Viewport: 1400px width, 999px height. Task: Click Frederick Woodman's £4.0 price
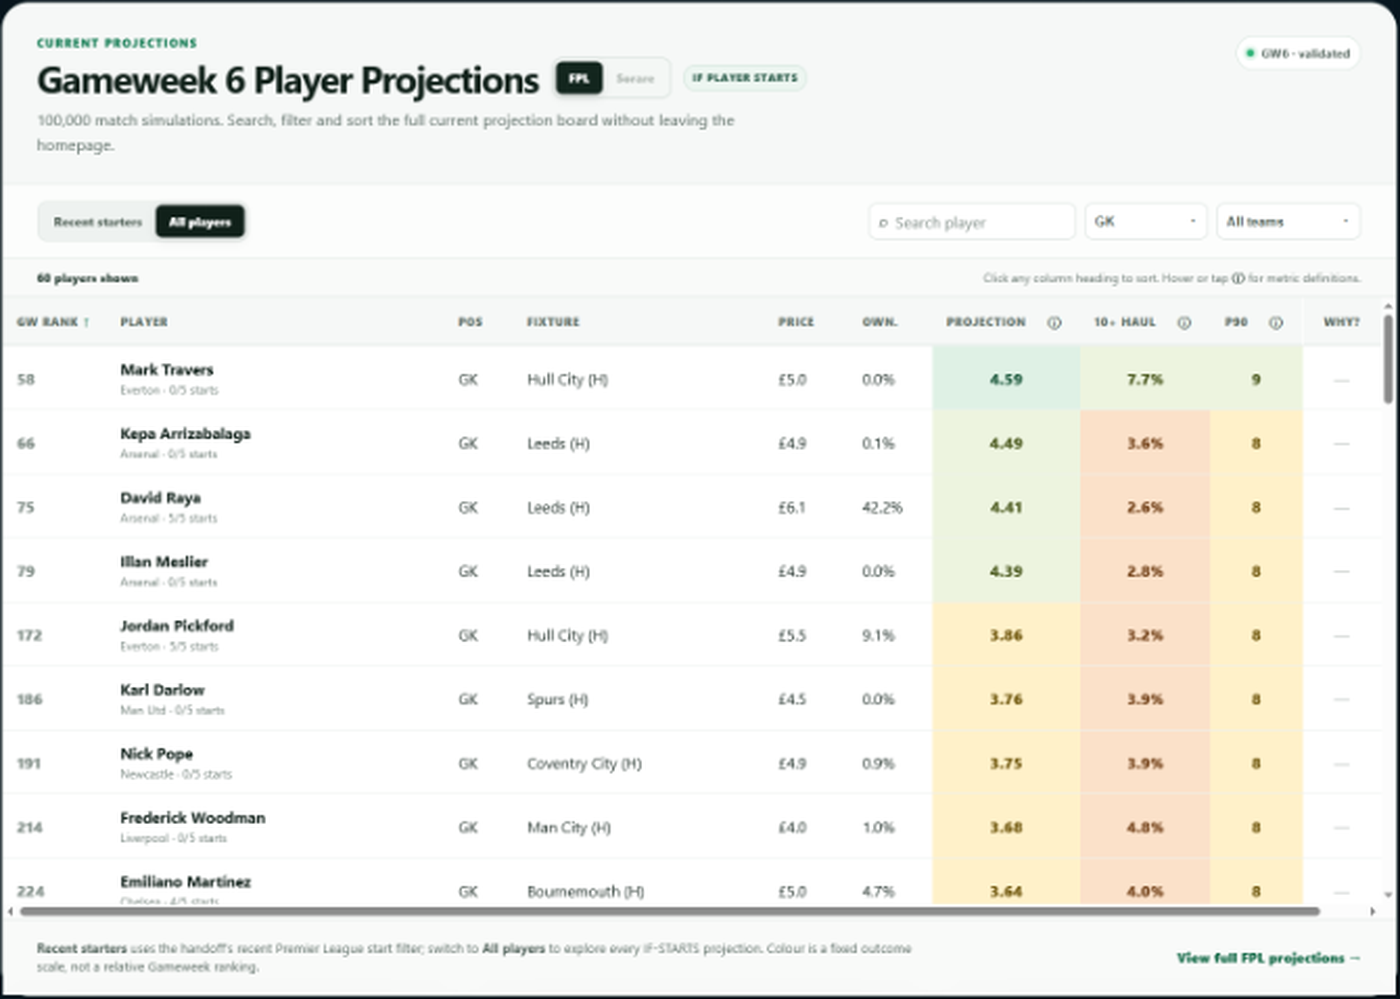click(x=792, y=827)
